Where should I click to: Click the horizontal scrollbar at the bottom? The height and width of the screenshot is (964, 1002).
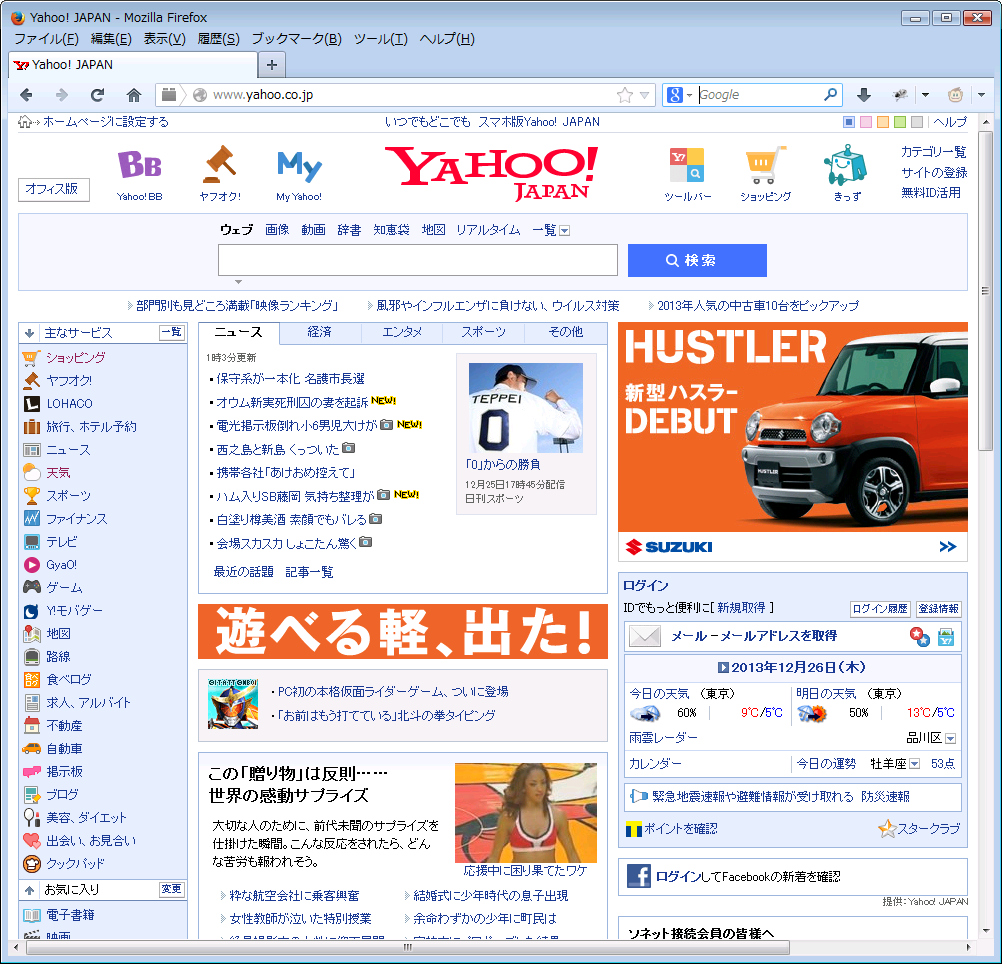pos(407,947)
